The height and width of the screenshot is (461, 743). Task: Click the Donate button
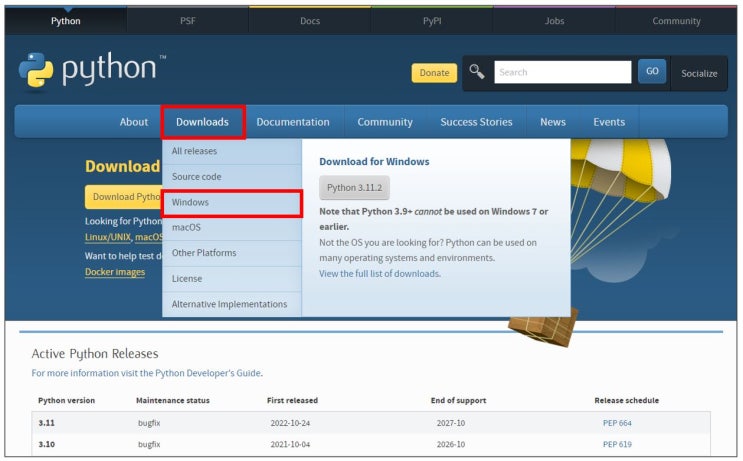[x=434, y=73]
